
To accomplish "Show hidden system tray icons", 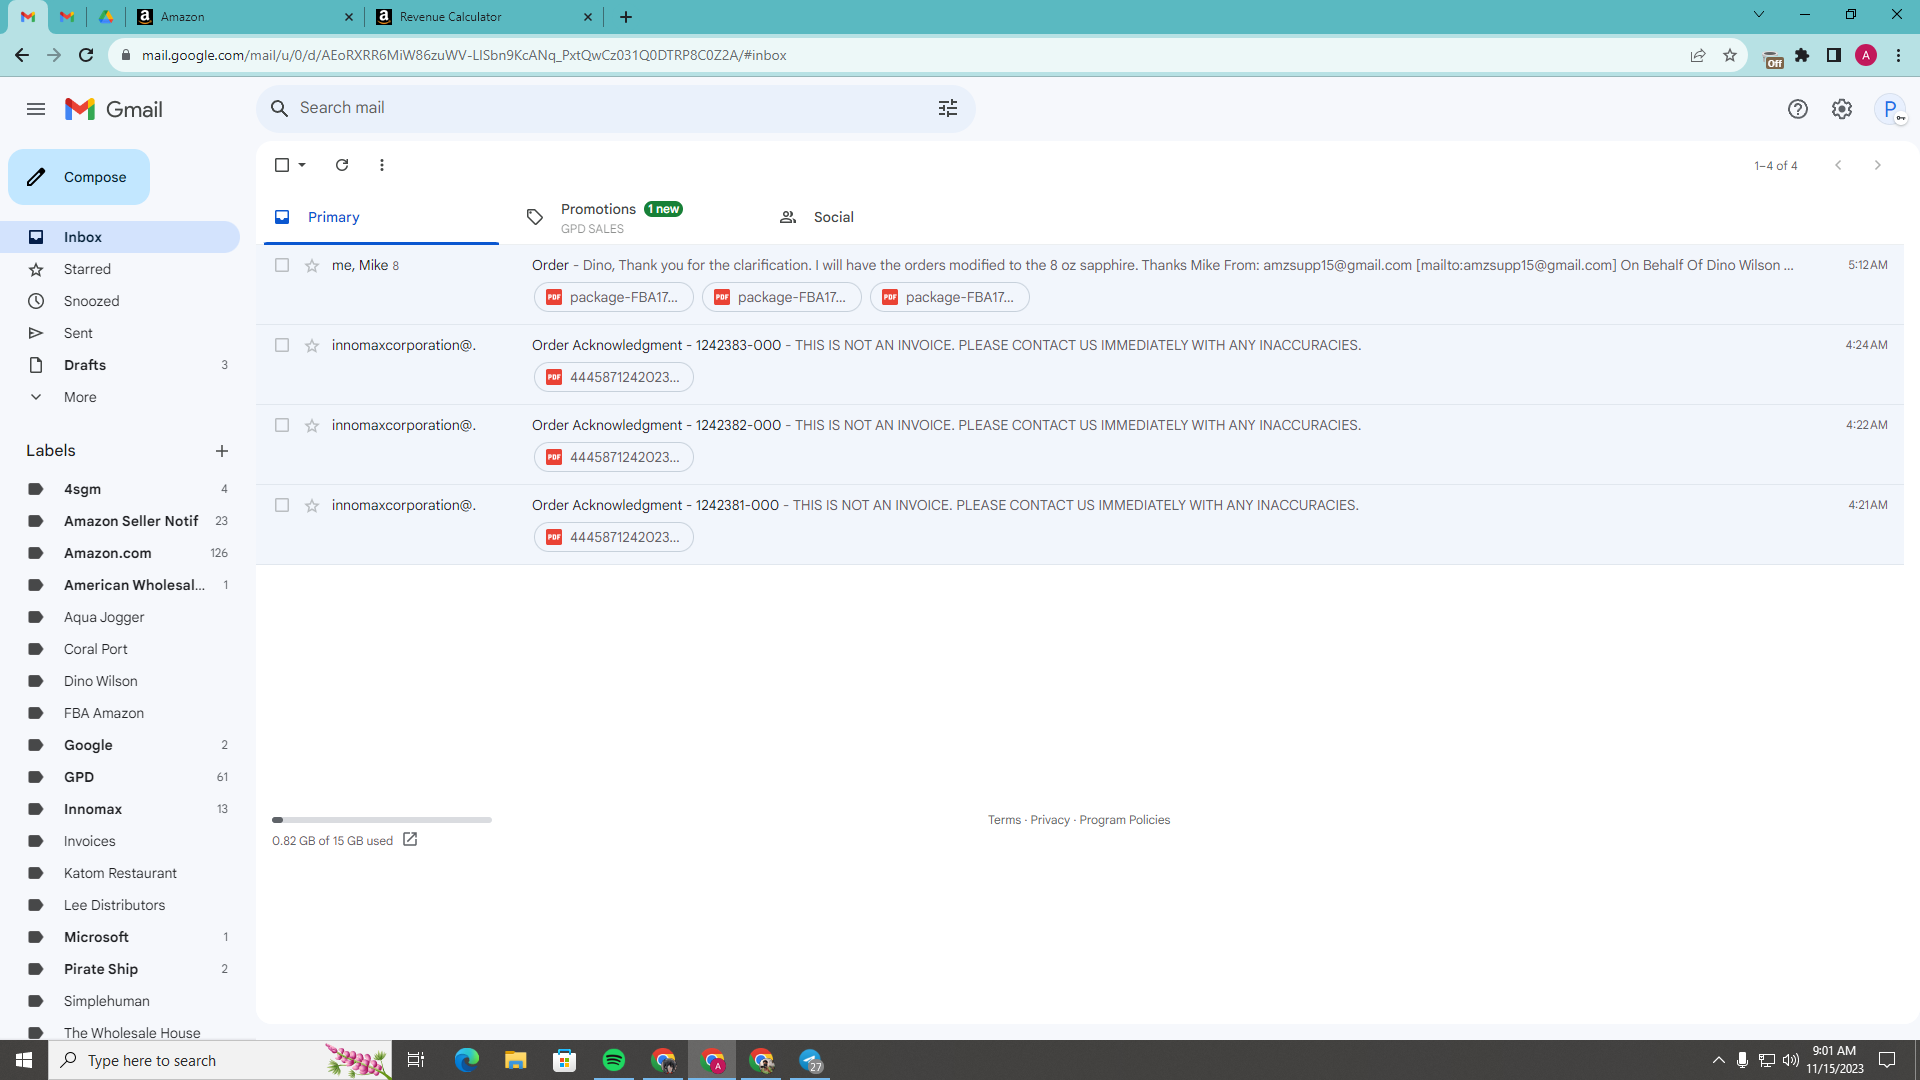I will click(x=1718, y=1060).
